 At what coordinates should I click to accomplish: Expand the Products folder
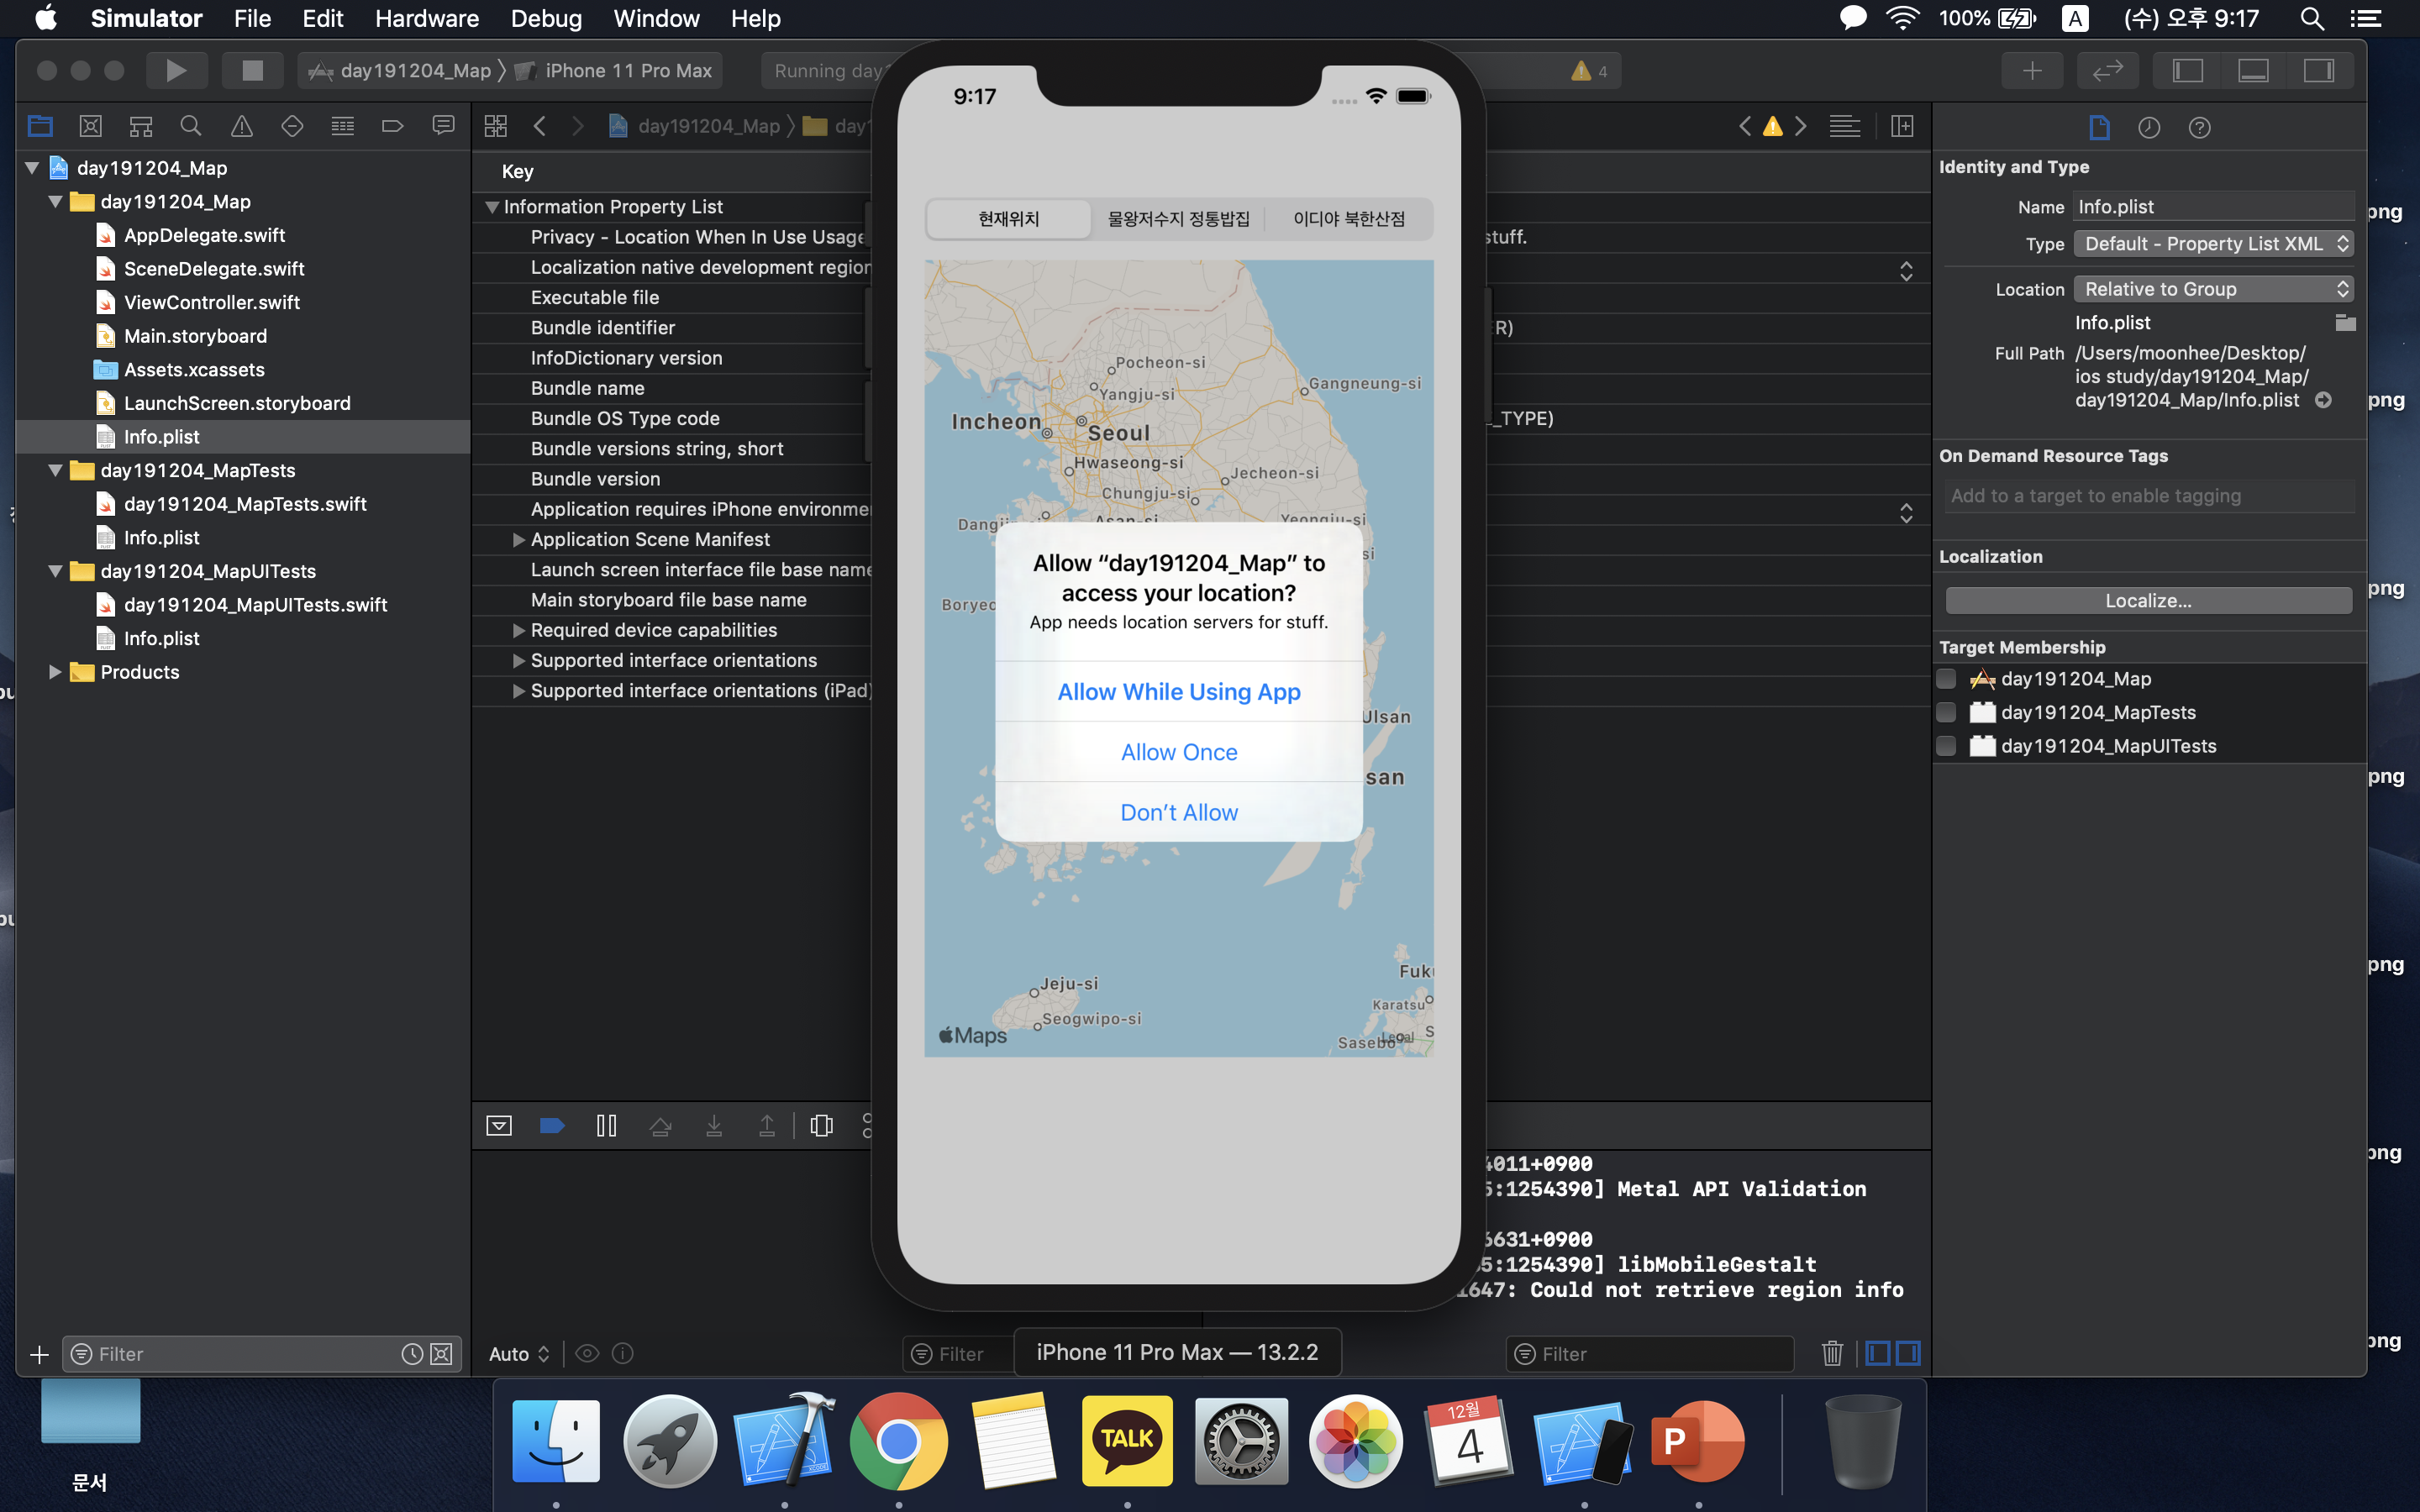pos(55,672)
